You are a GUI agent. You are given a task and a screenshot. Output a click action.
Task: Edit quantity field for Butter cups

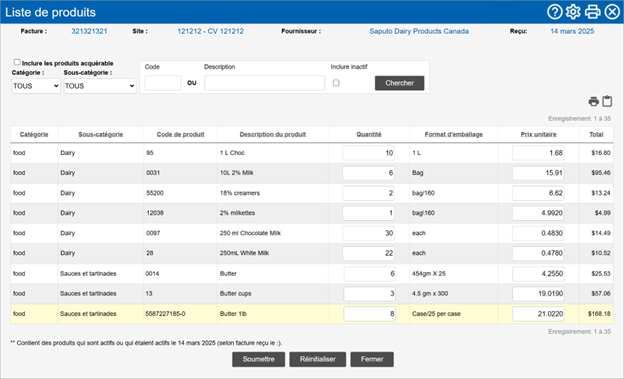[x=370, y=294]
